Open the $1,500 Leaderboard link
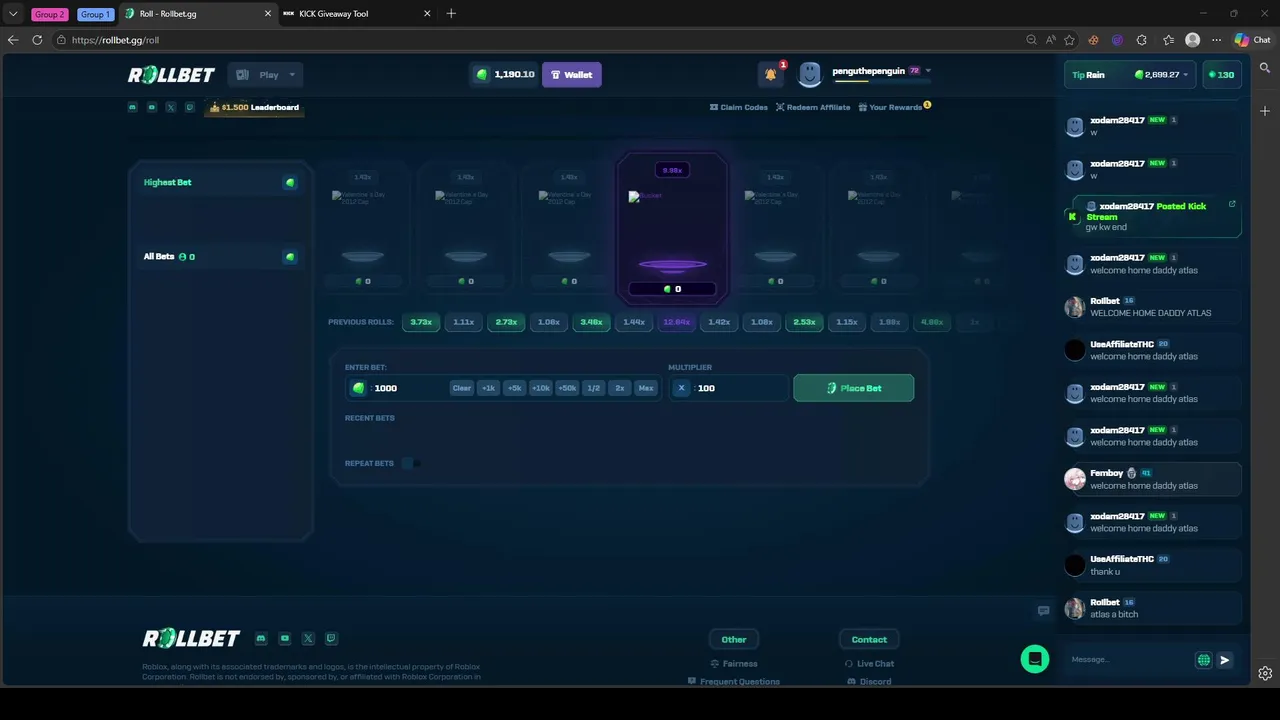1280x720 pixels. [x=254, y=107]
